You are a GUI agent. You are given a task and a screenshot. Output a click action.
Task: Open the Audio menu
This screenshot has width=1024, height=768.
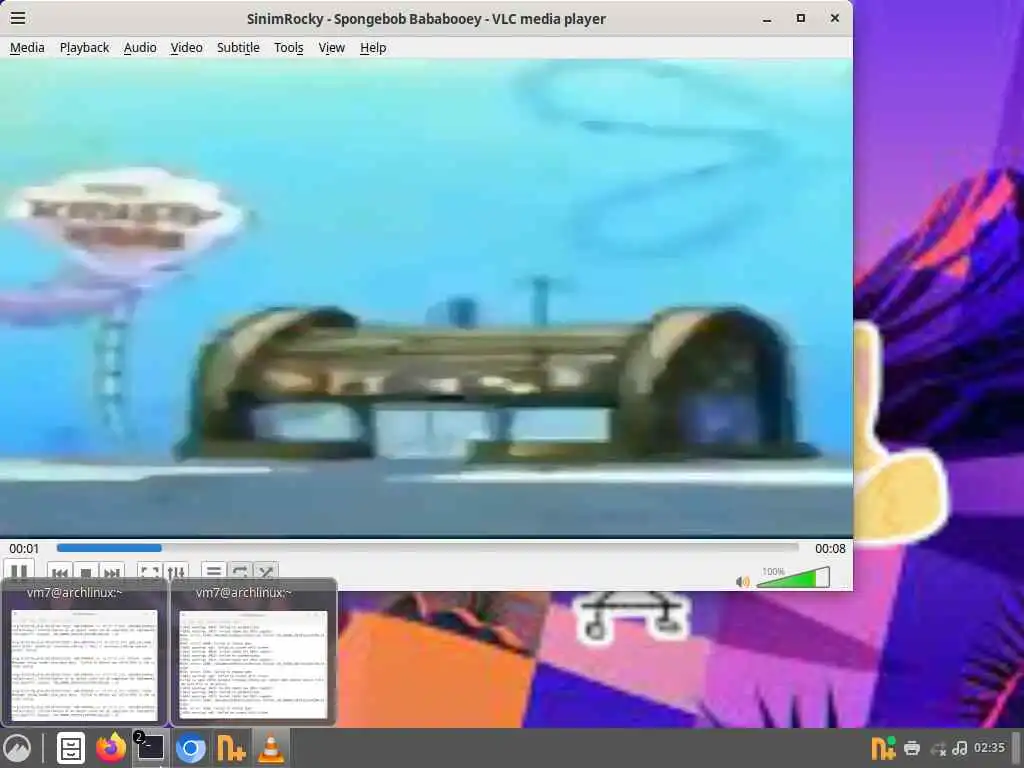(x=140, y=48)
